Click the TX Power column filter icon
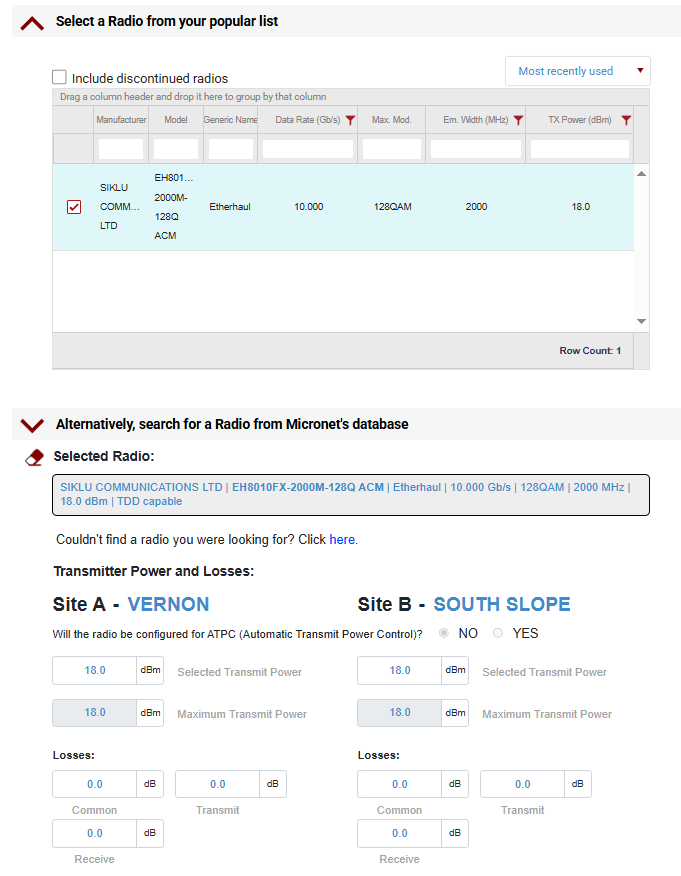Screen dimensions: 681x876 pos(626,120)
